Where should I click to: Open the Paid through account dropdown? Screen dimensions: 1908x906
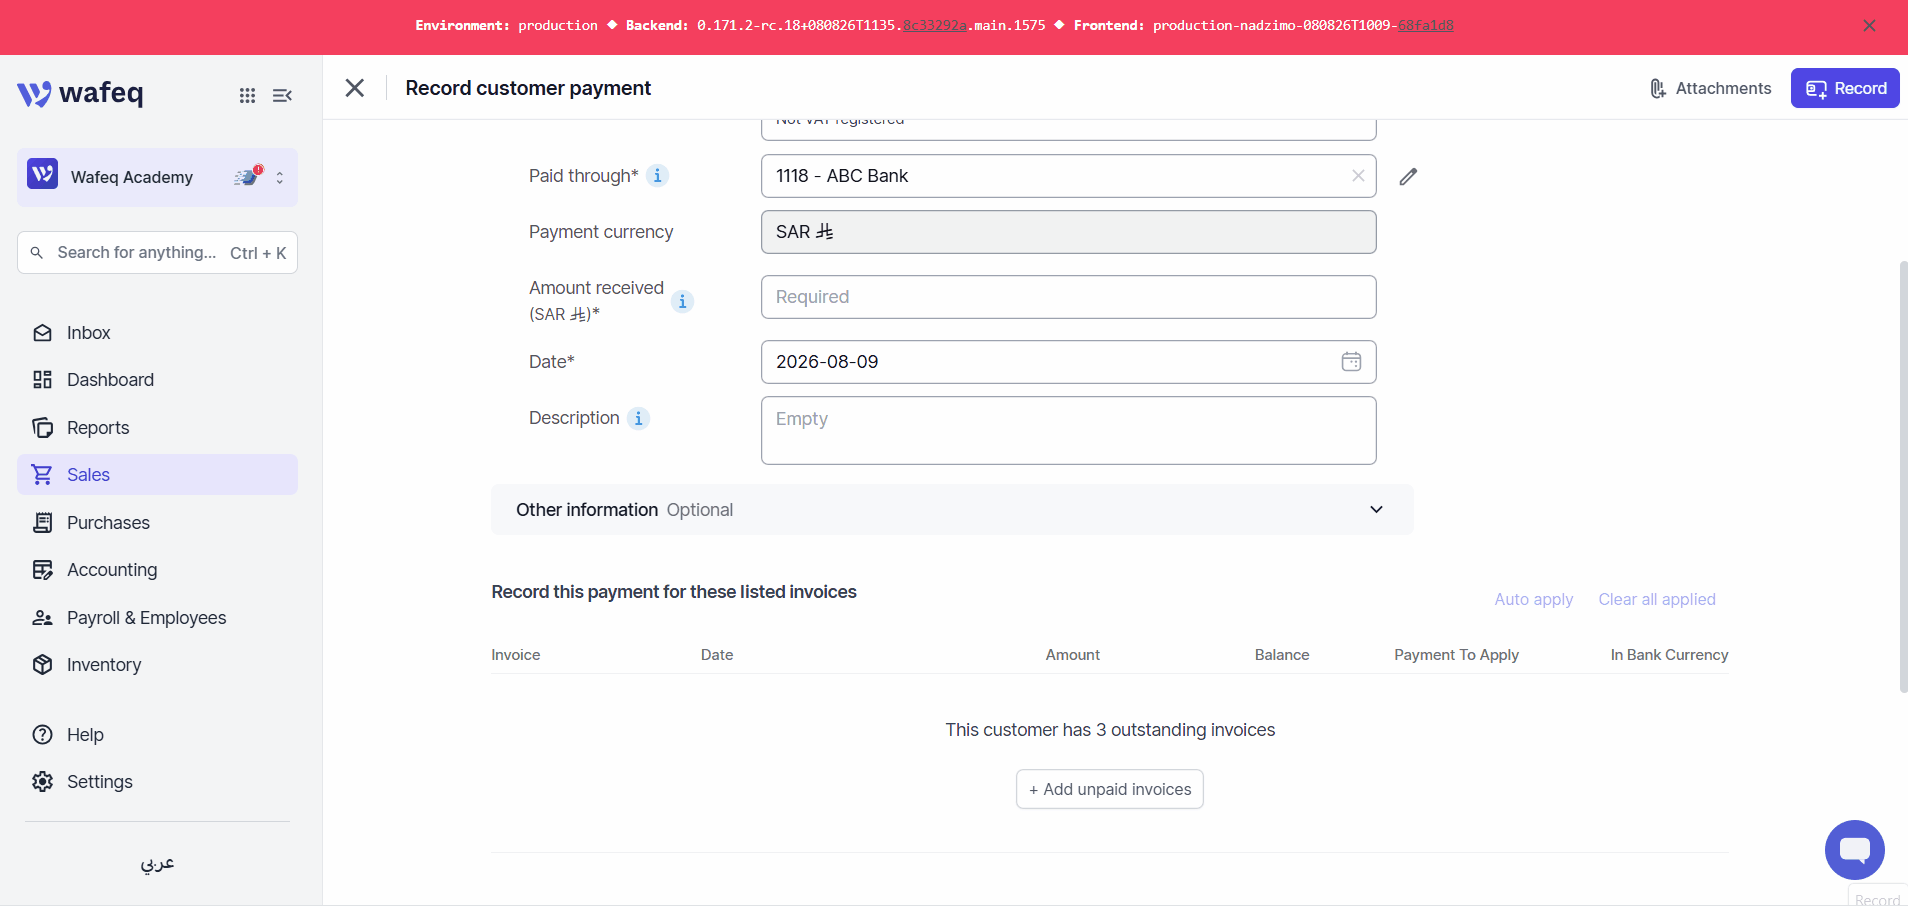pos(1055,176)
